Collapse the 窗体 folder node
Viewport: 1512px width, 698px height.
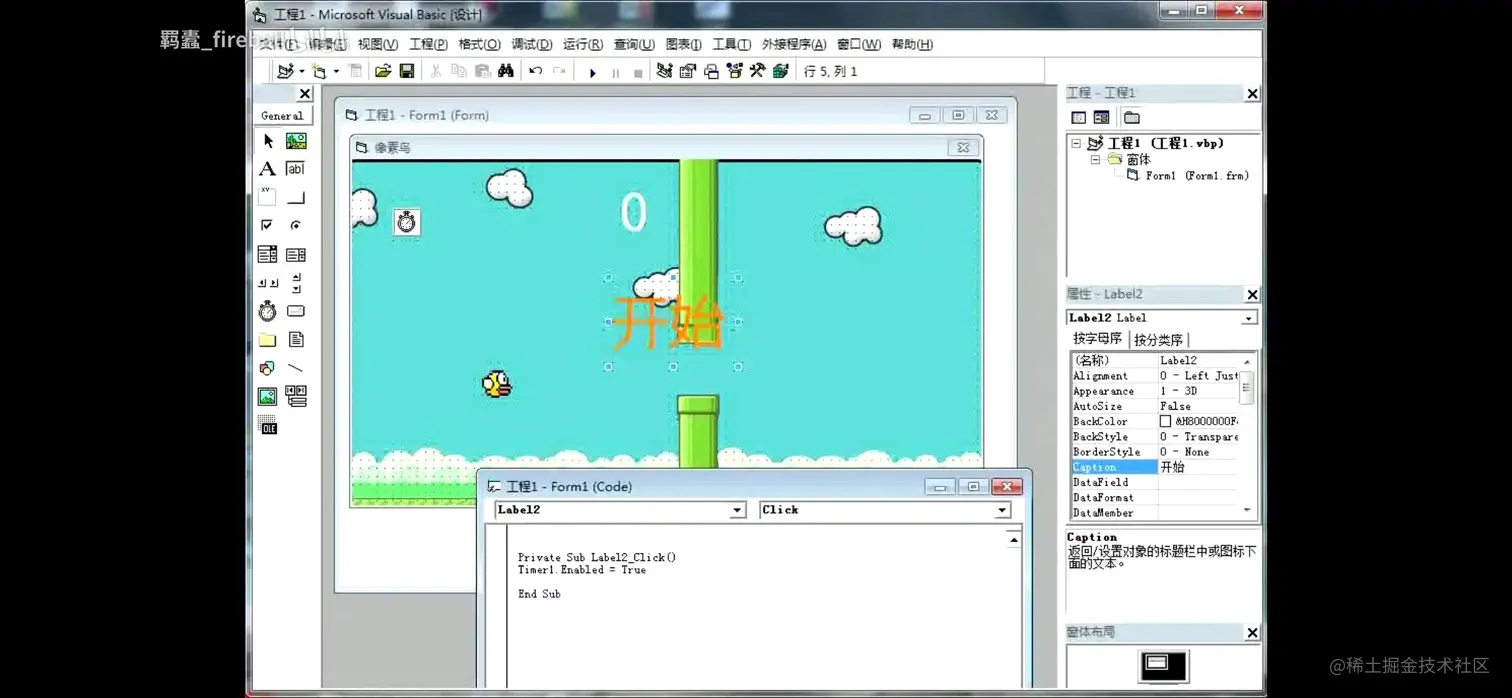point(1096,159)
